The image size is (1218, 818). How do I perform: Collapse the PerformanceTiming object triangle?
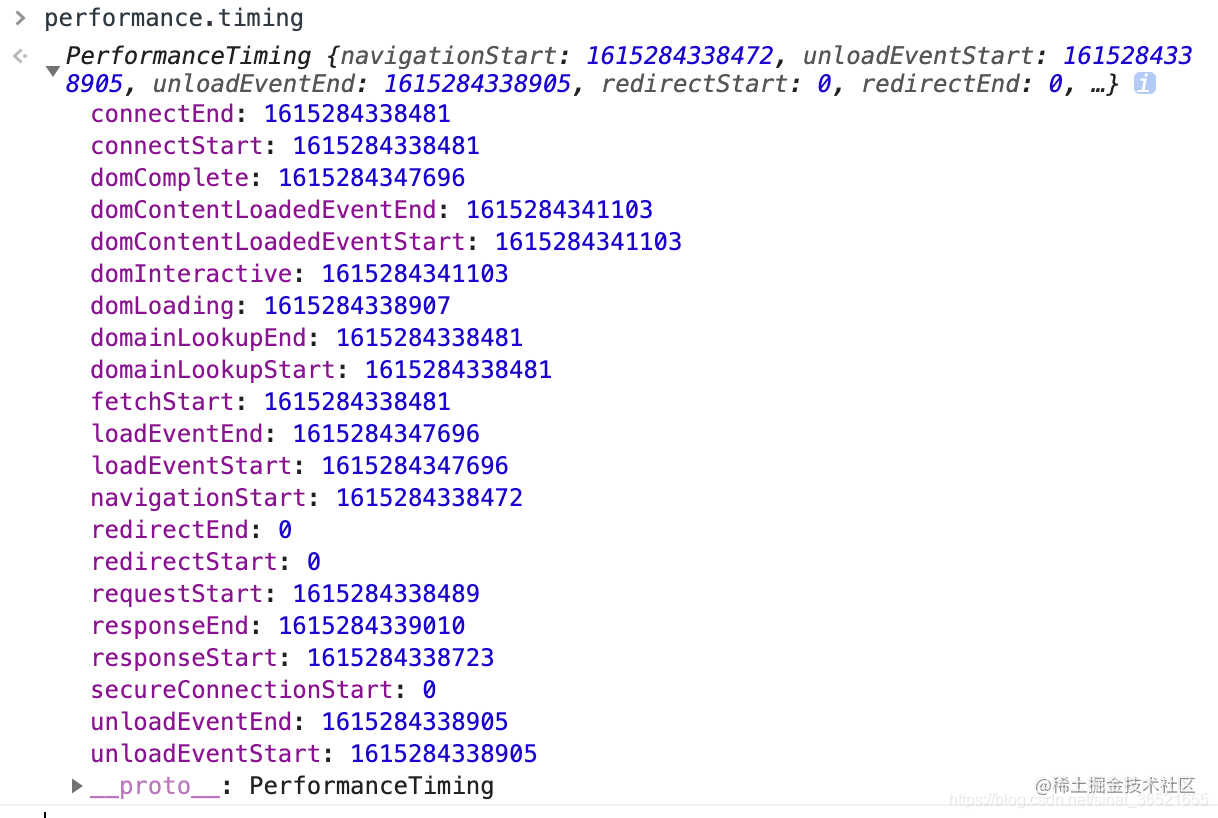click(52, 71)
